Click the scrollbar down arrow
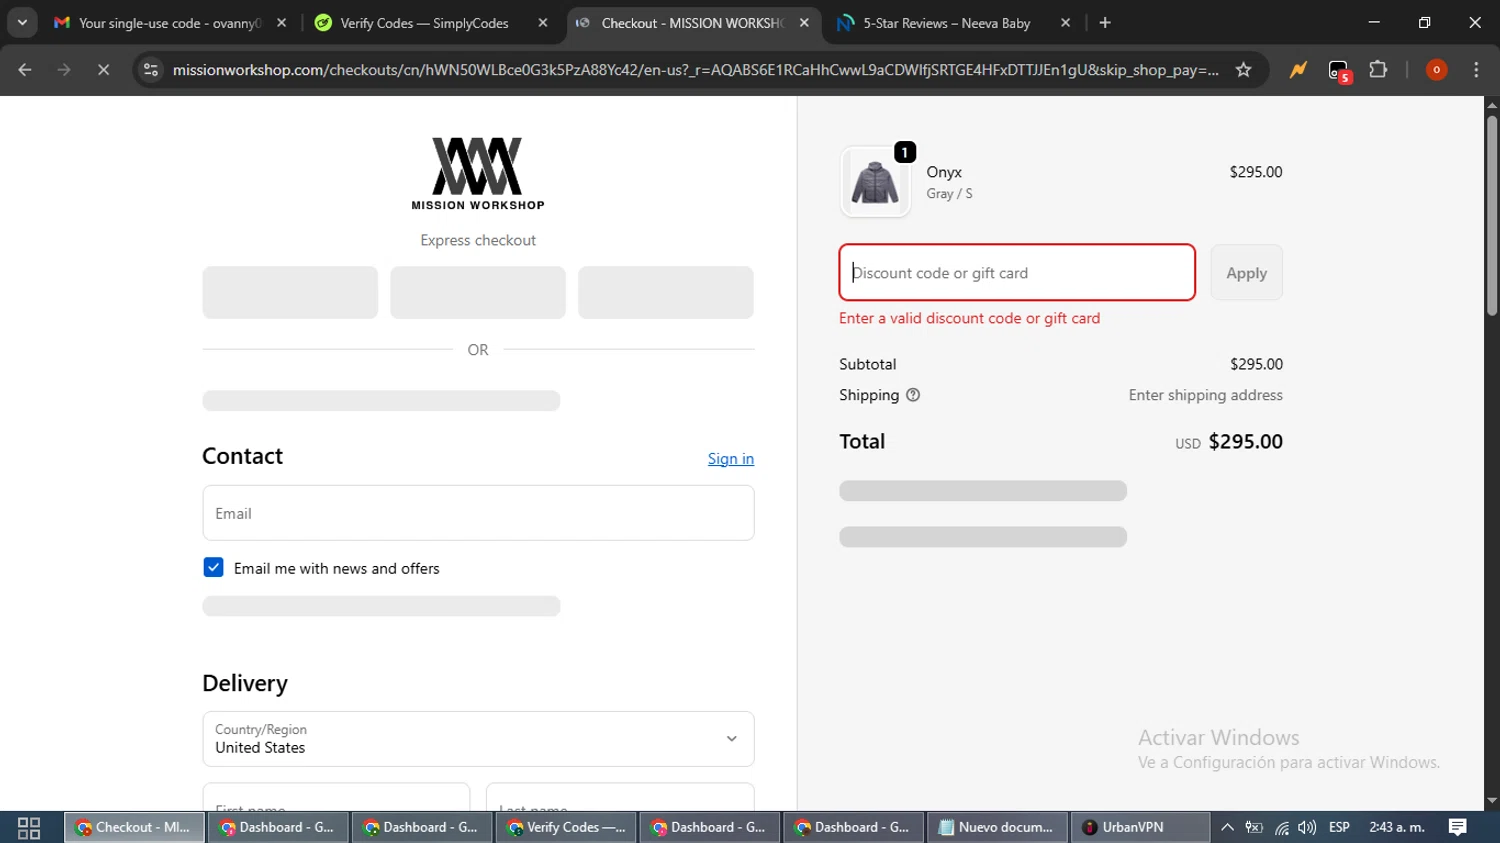This screenshot has height=843, width=1500. tap(1491, 801)
